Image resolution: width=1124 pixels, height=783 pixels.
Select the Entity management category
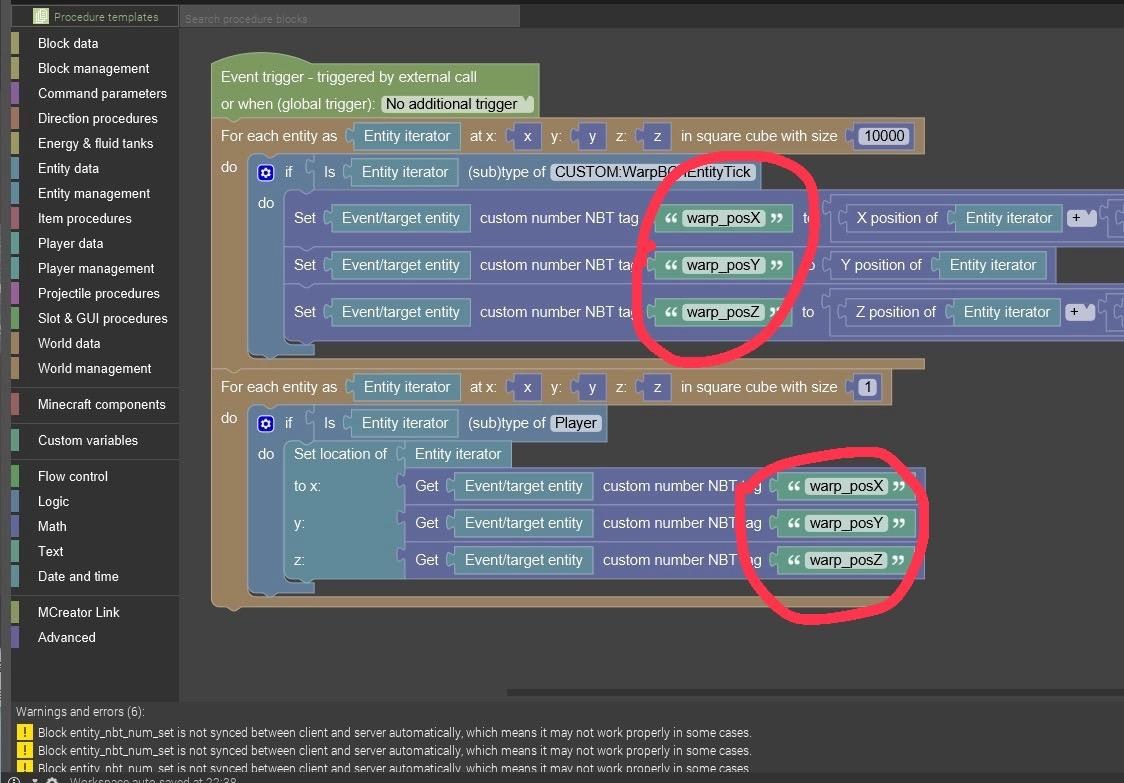[94, 193]
